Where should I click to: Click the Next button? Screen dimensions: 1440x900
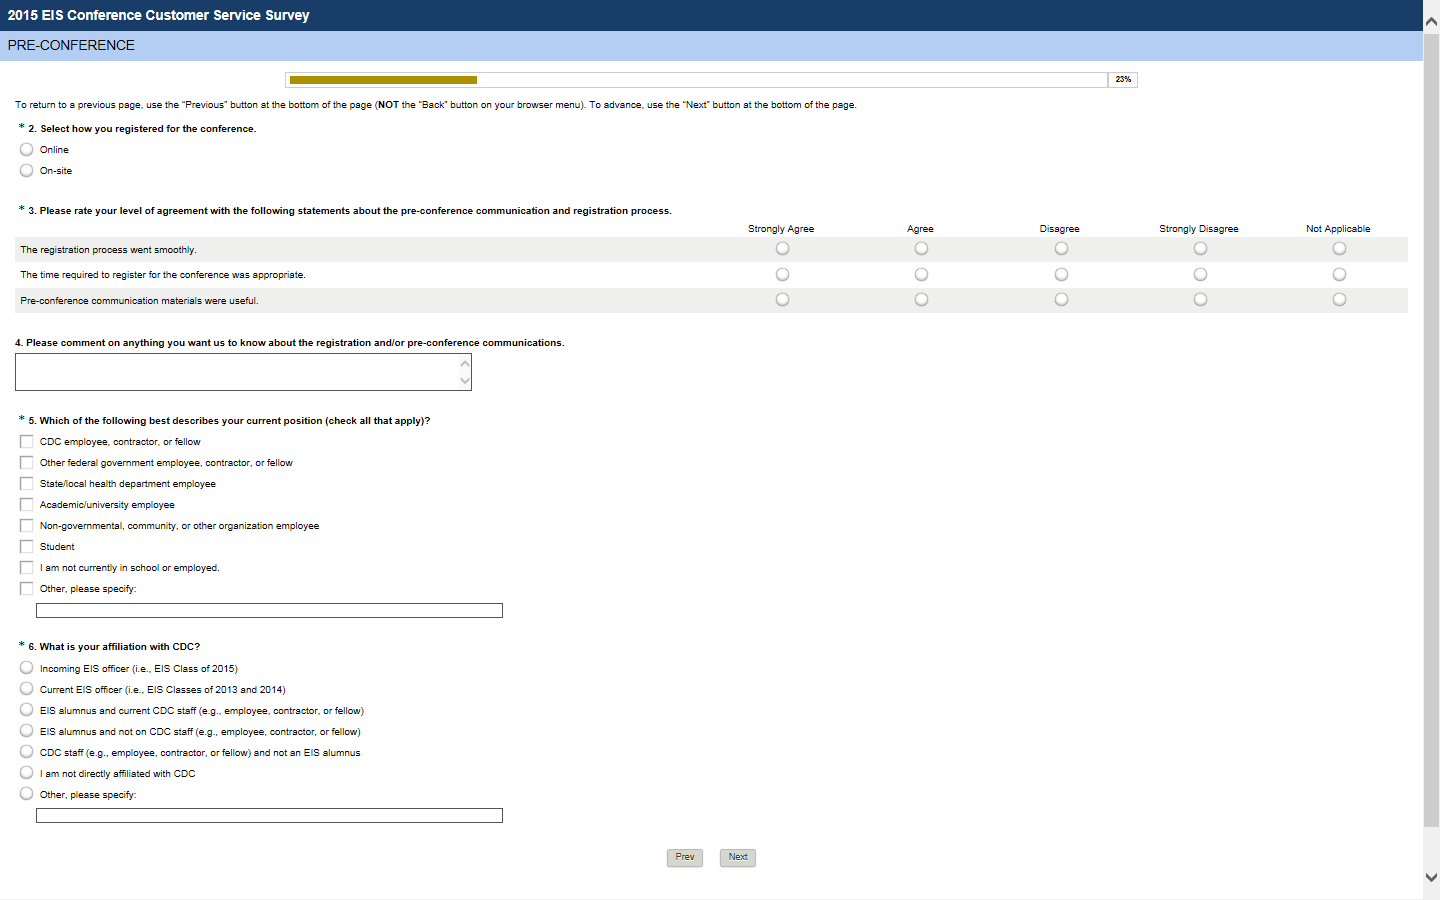(738, 857)
